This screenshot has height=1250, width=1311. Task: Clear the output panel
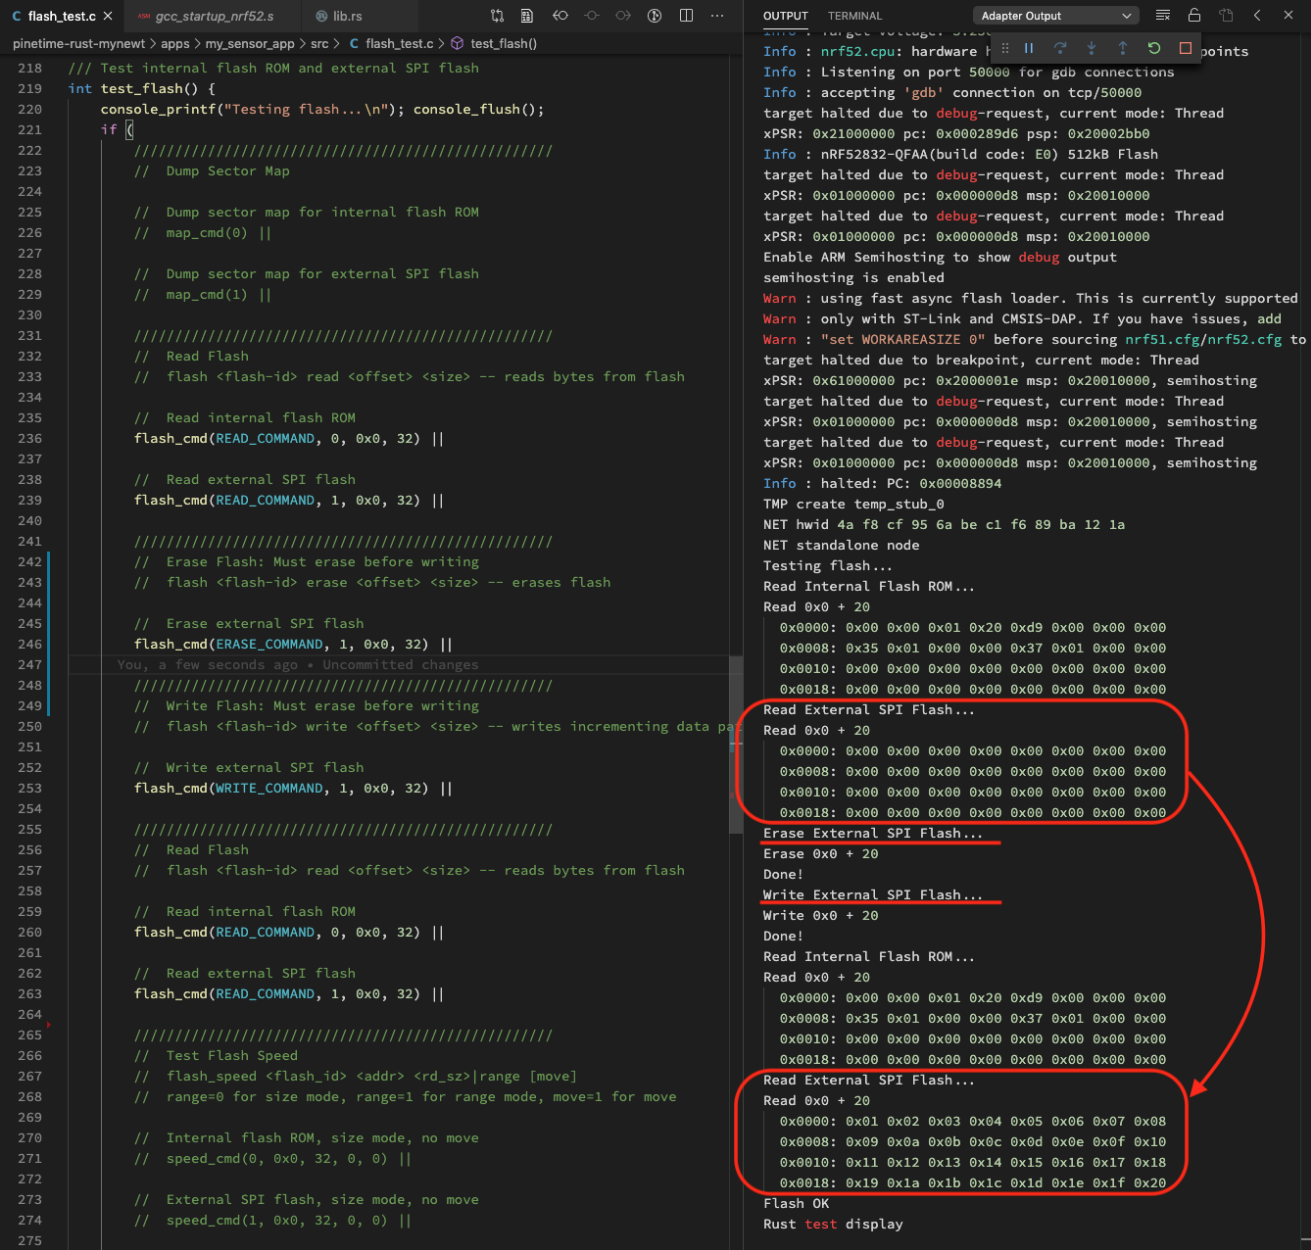point(1162,15)
